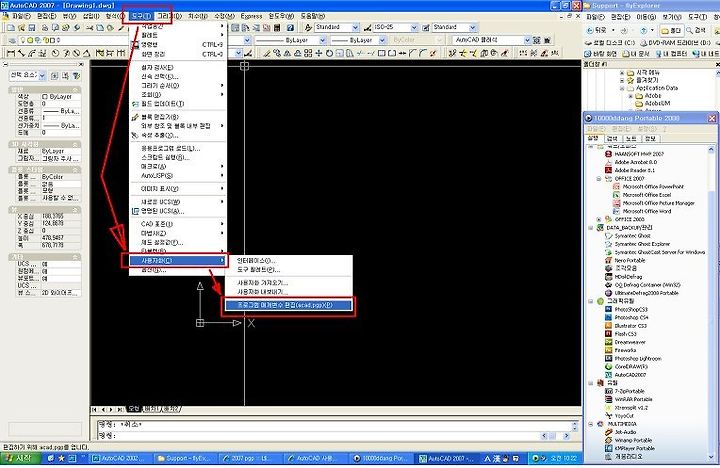The height and width of the screenshot is (468, 720).
Task: Click the 내 컴퓨터 link in Explorer links bar
Action: click(673, 53)
